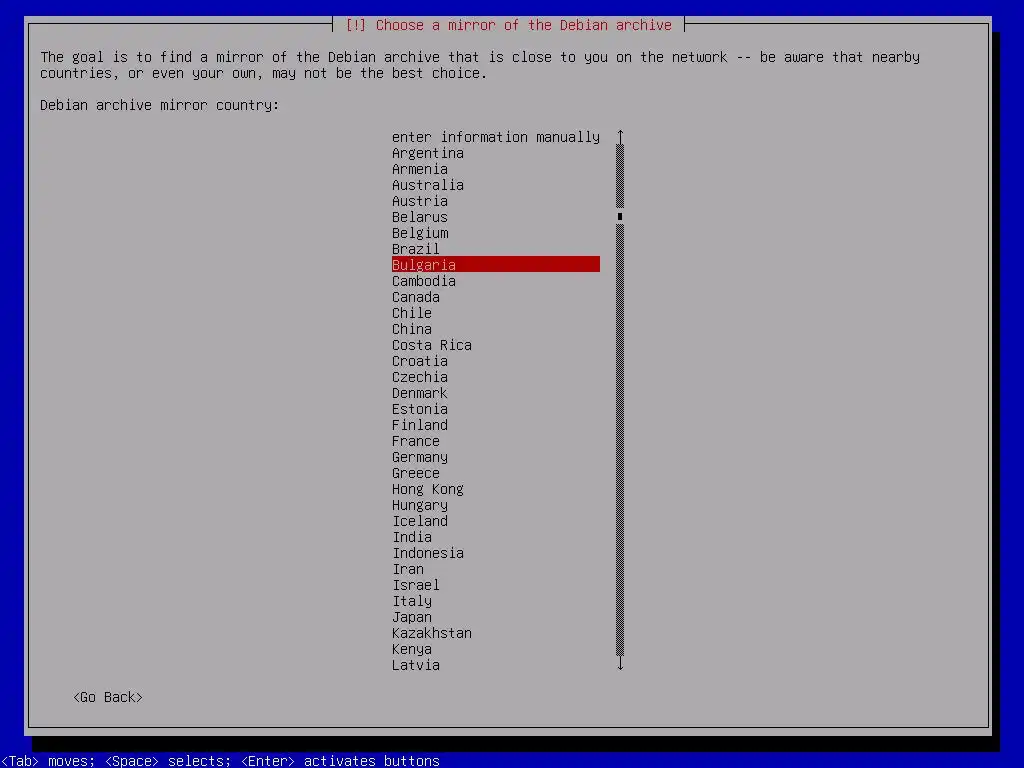Viewport: 1024px width, 768px height.
Task: Click the scrollbar position marker
Action: point(620,217)
